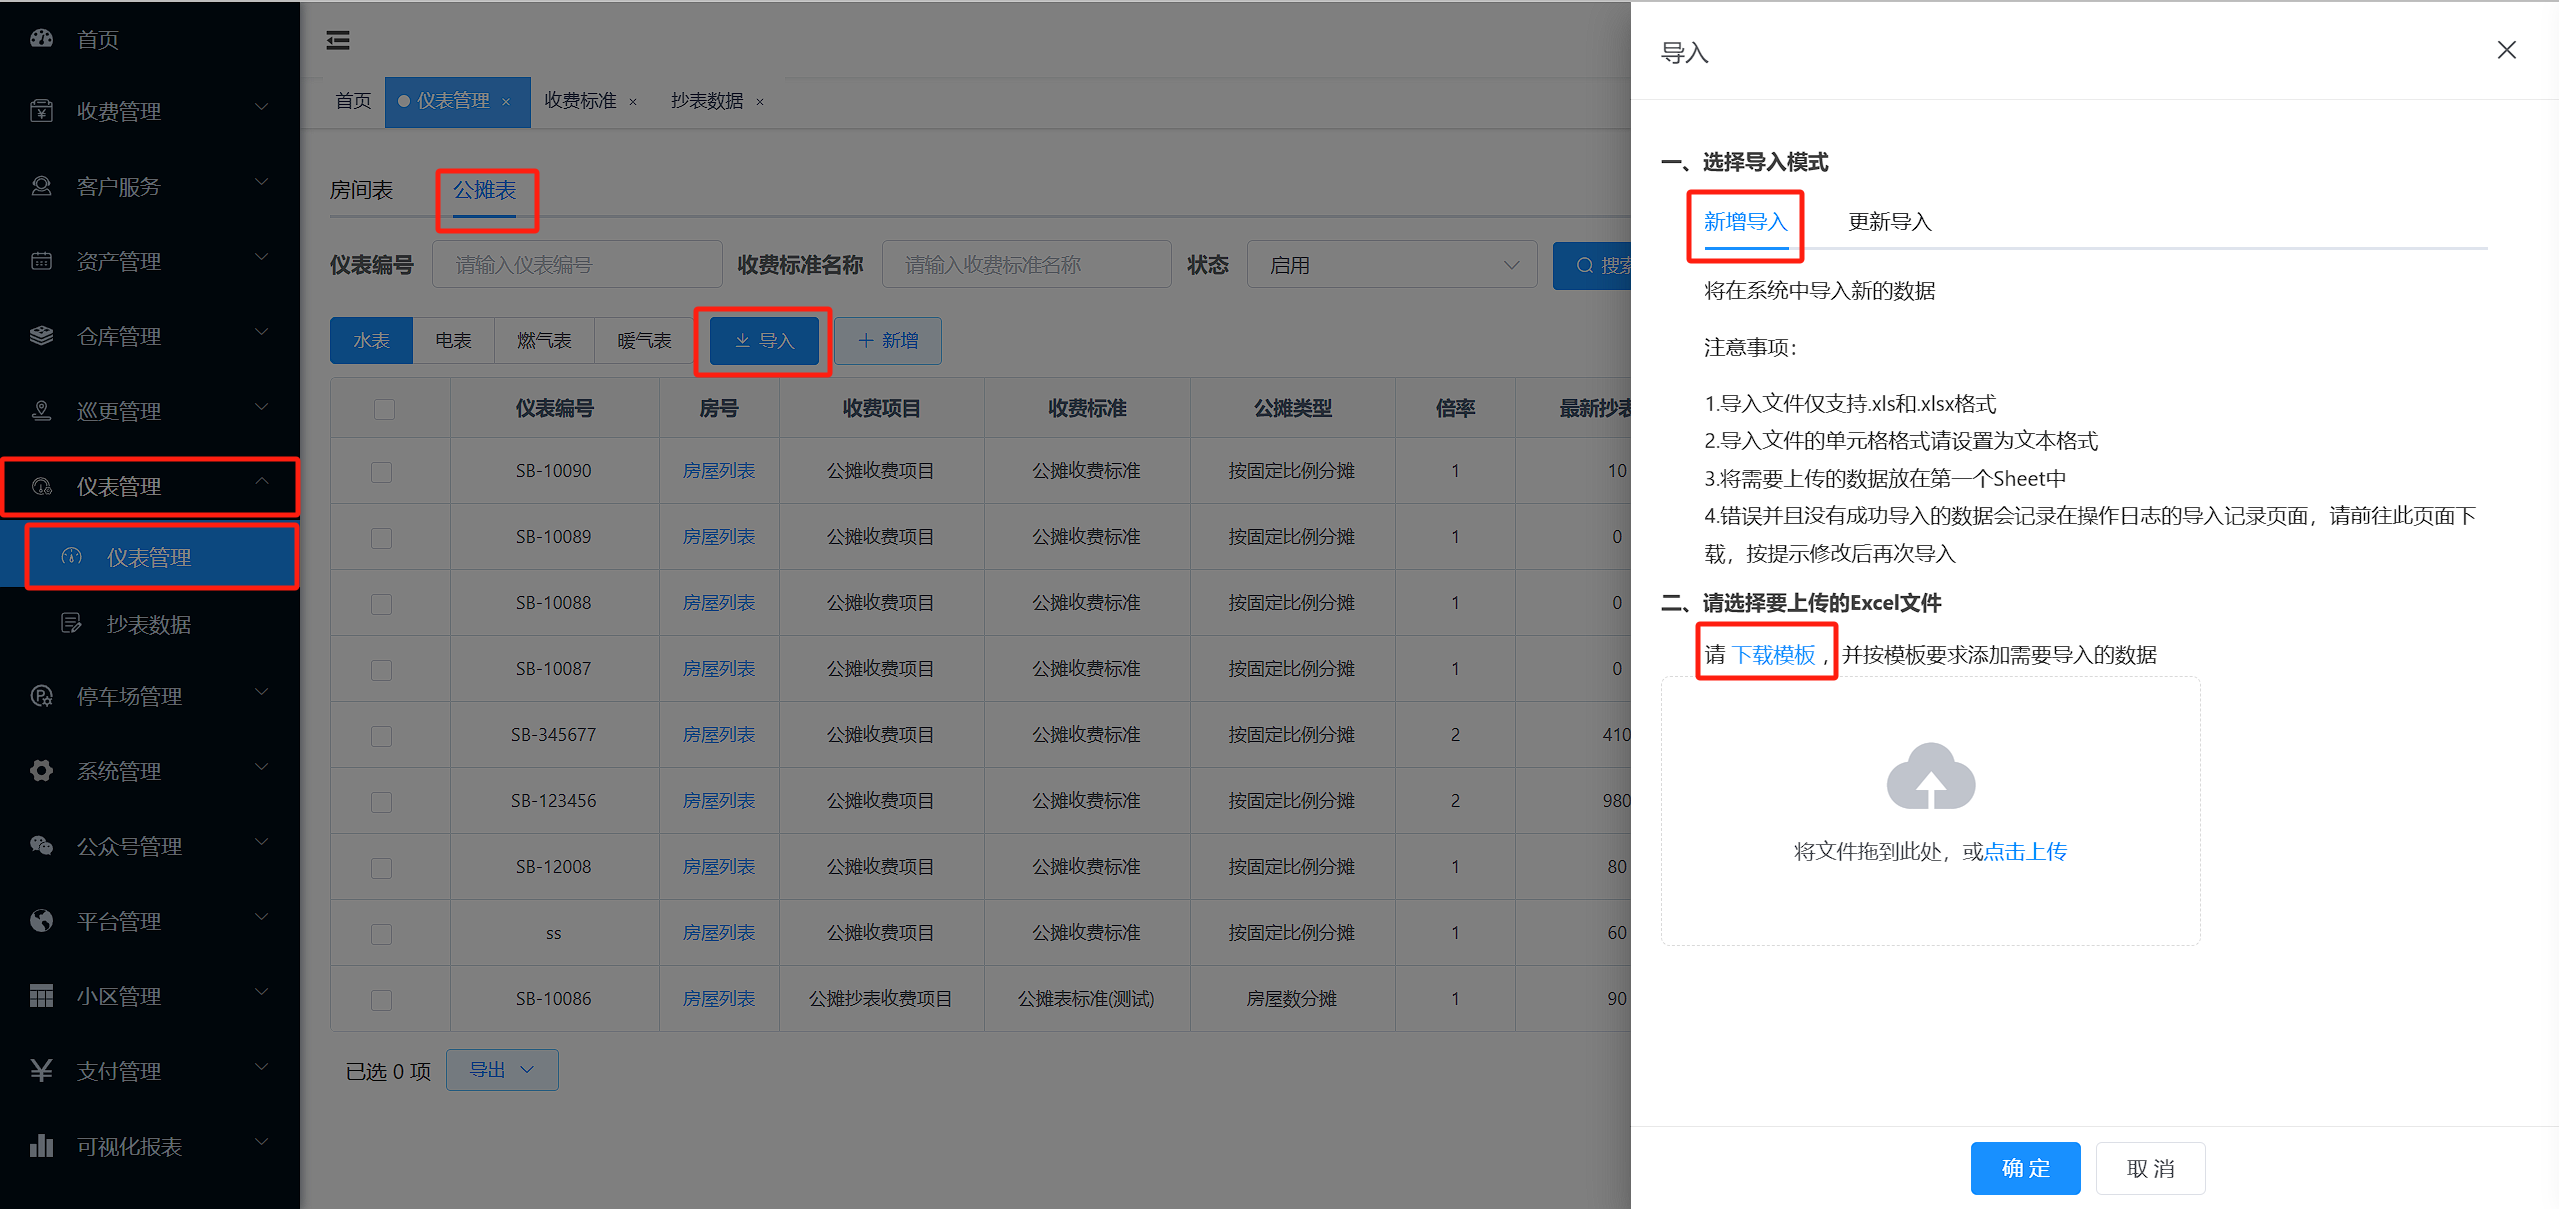
Task: Select 暖气表 meter type tab
Action: (x=644, y=341)
